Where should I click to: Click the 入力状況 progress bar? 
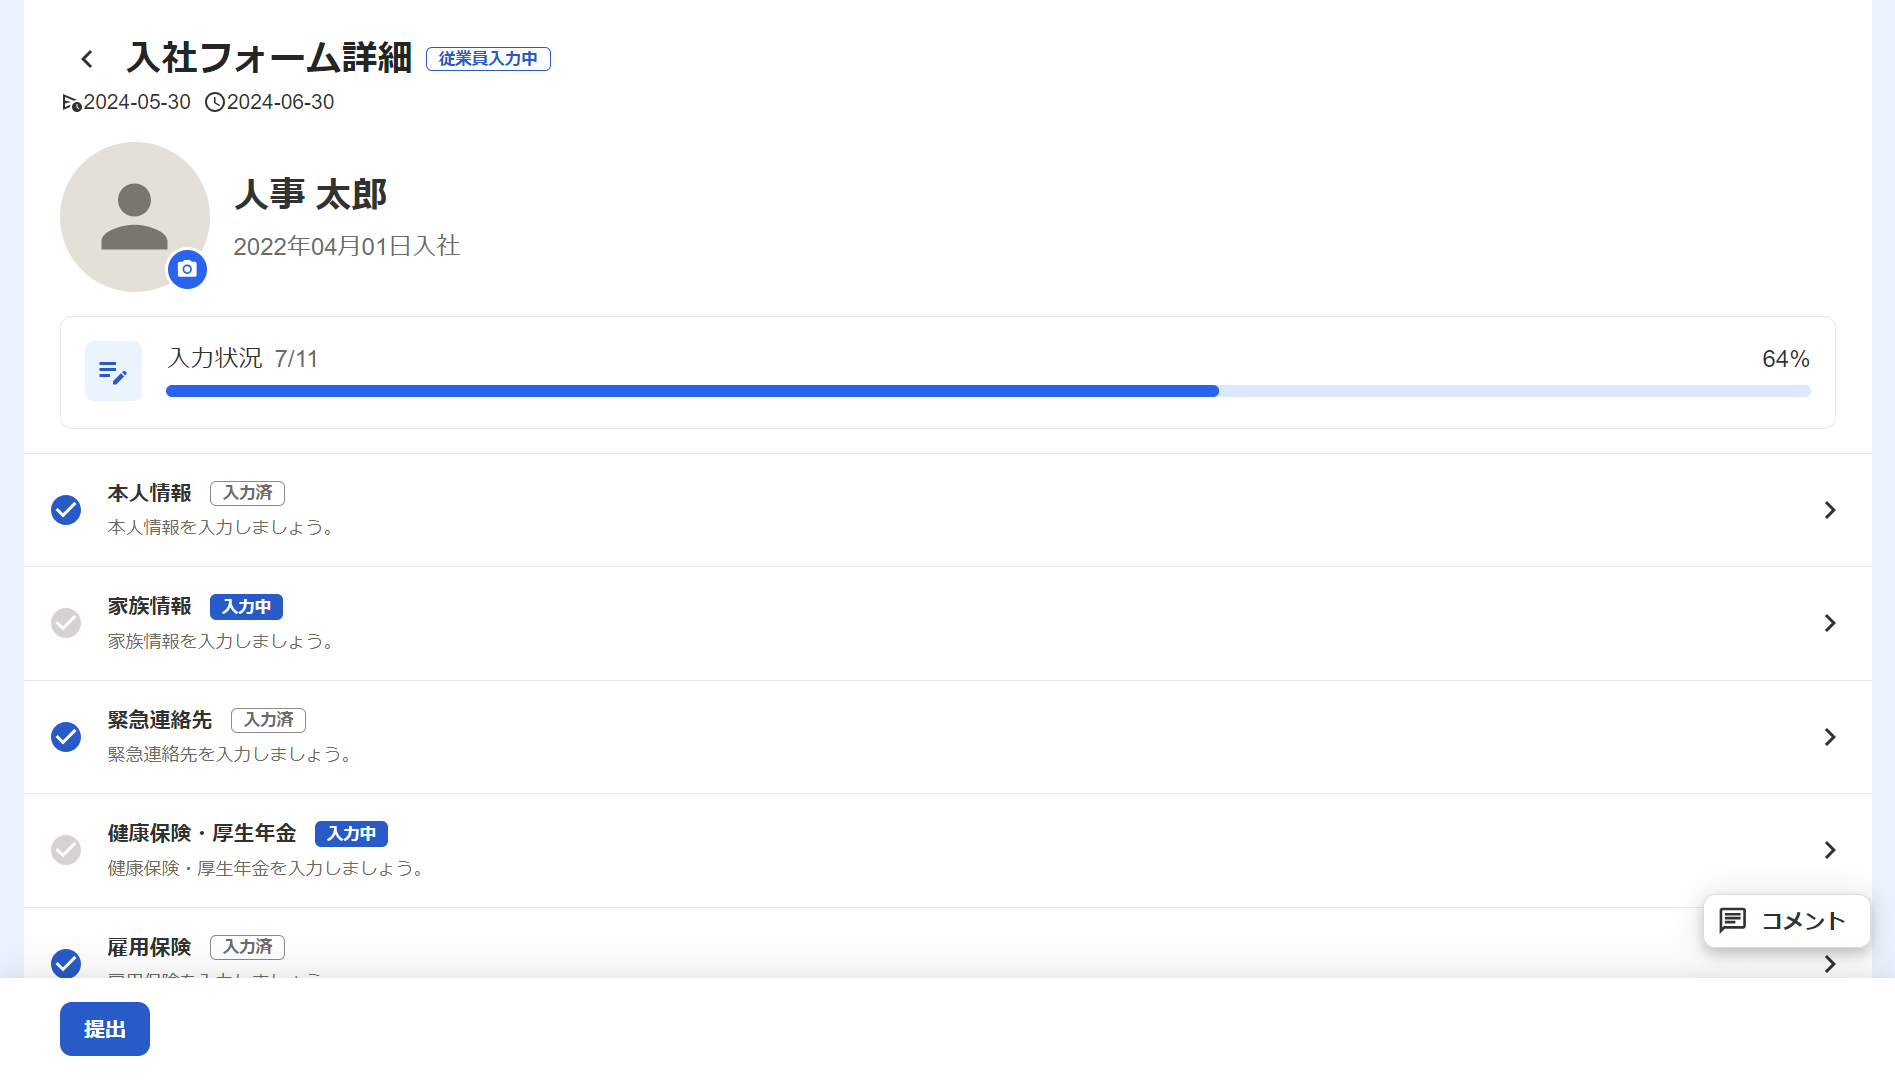[987, 391]
